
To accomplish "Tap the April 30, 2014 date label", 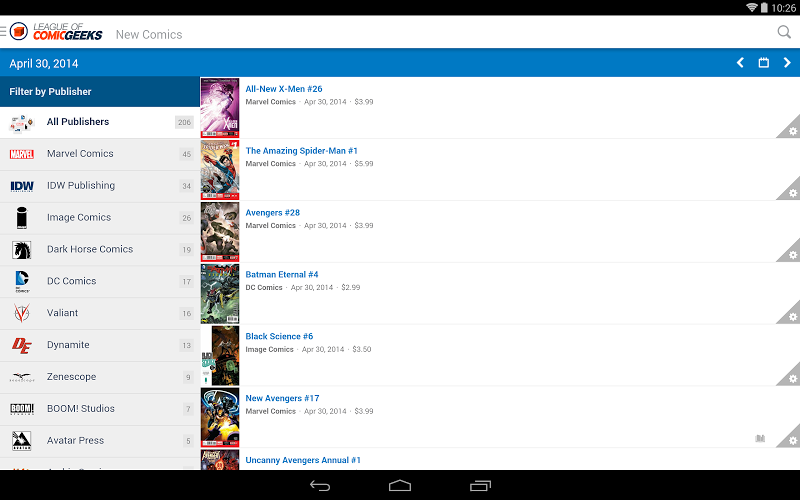I will 44,64.
